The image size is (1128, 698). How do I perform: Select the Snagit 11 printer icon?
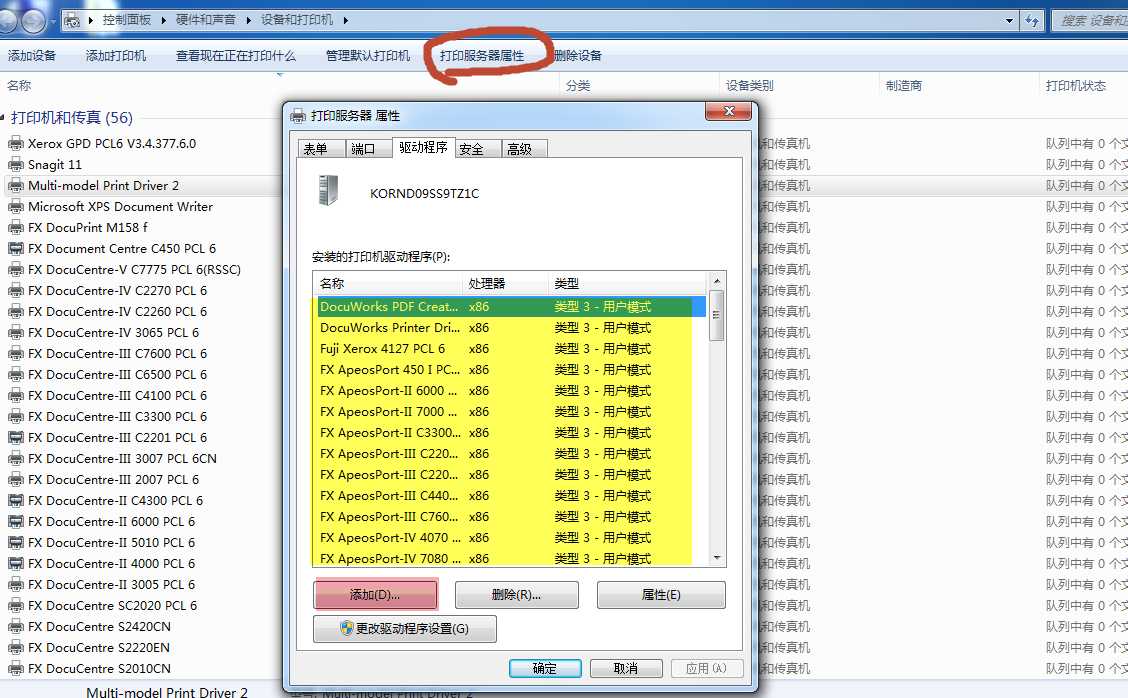click(15, 164)
